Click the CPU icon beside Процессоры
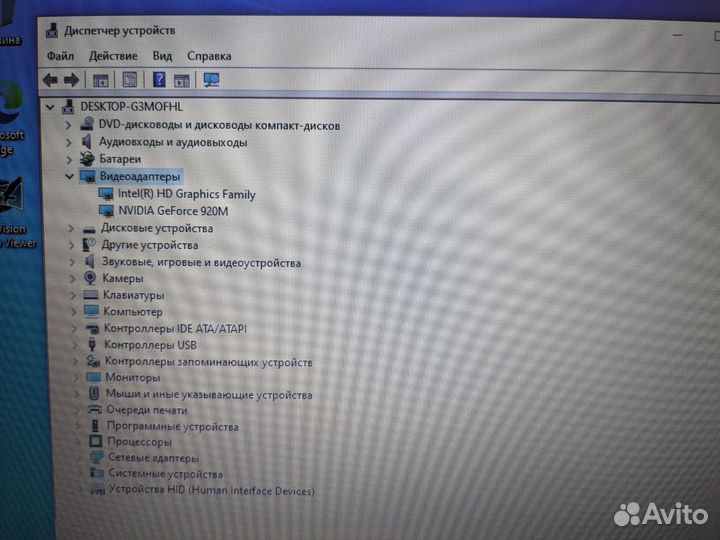This screenshot has width=720, height=540. point(96,441)
